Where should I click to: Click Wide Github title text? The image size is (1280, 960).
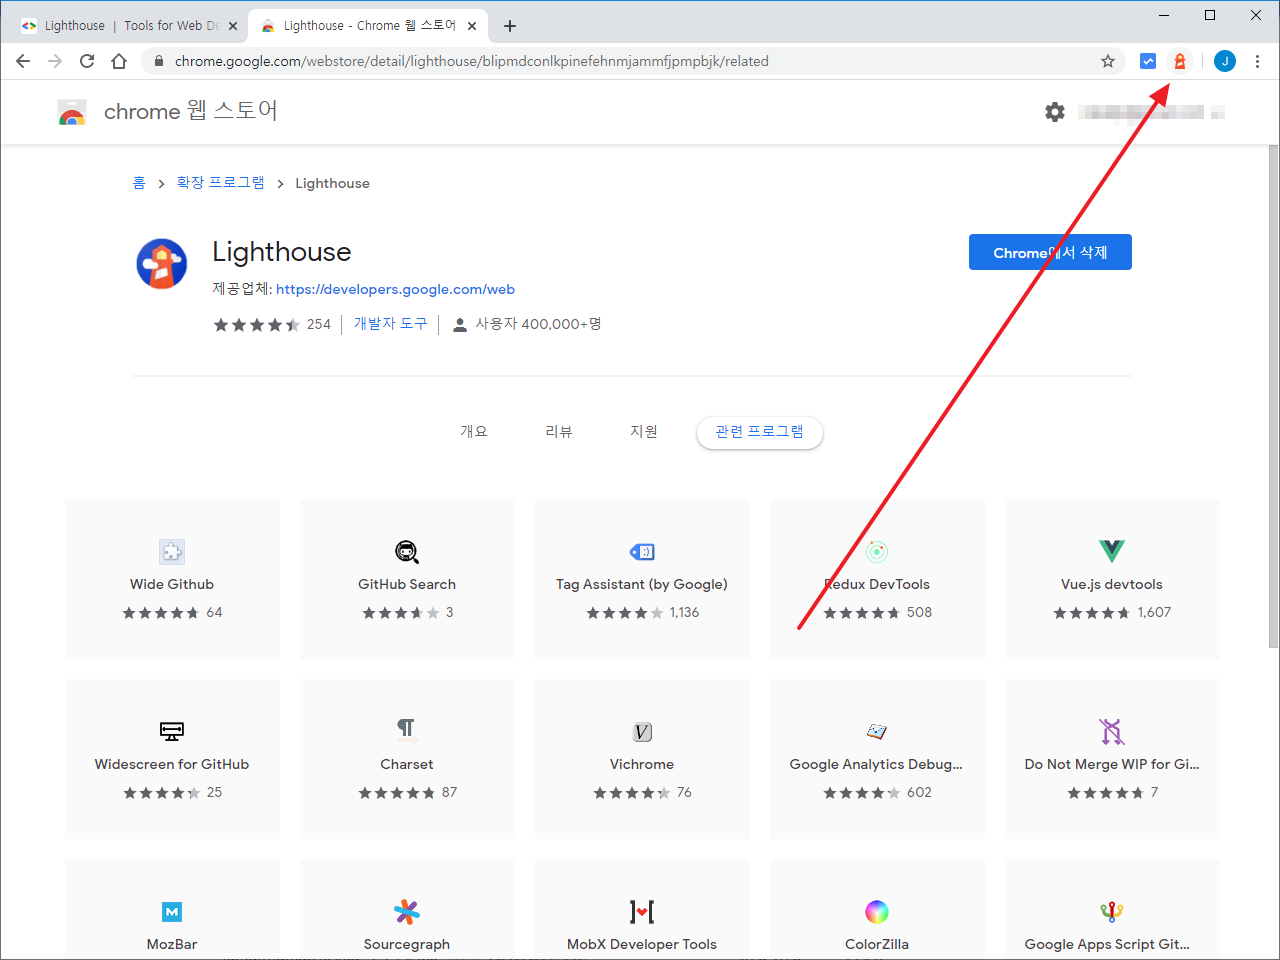[172, 584]
